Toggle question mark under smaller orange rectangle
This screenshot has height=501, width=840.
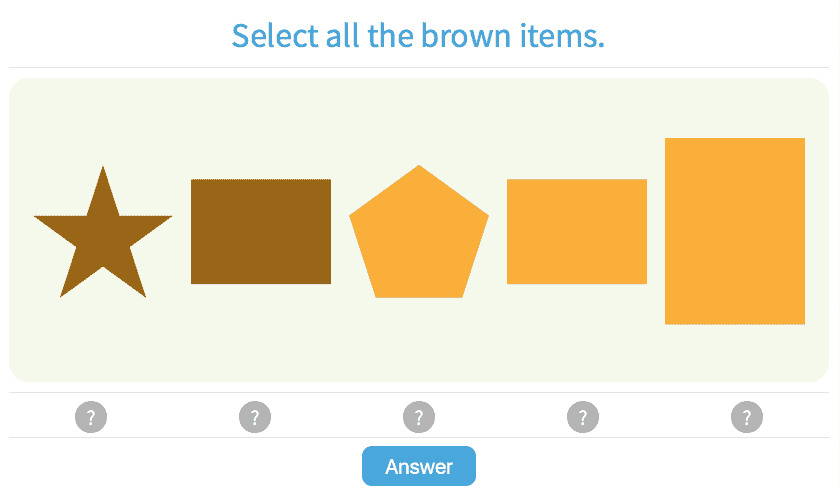(583, 417)
